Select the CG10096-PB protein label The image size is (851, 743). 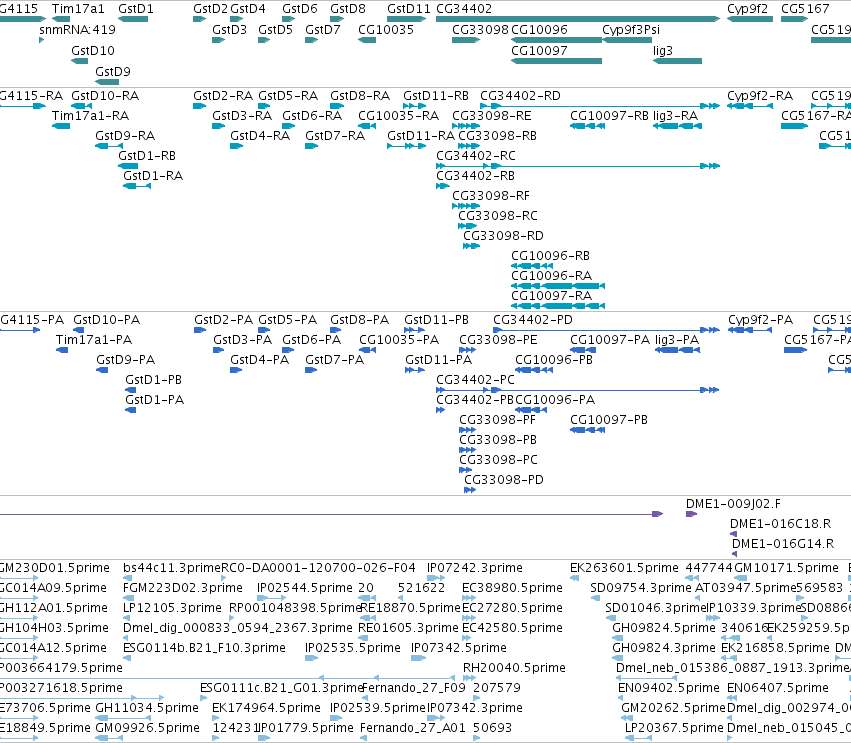tap(554, 360)
